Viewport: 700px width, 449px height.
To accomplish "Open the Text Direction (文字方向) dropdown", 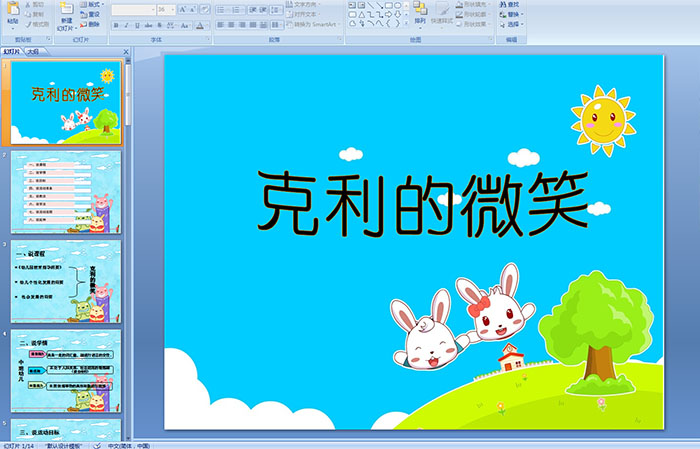I will tap(304, 4).
